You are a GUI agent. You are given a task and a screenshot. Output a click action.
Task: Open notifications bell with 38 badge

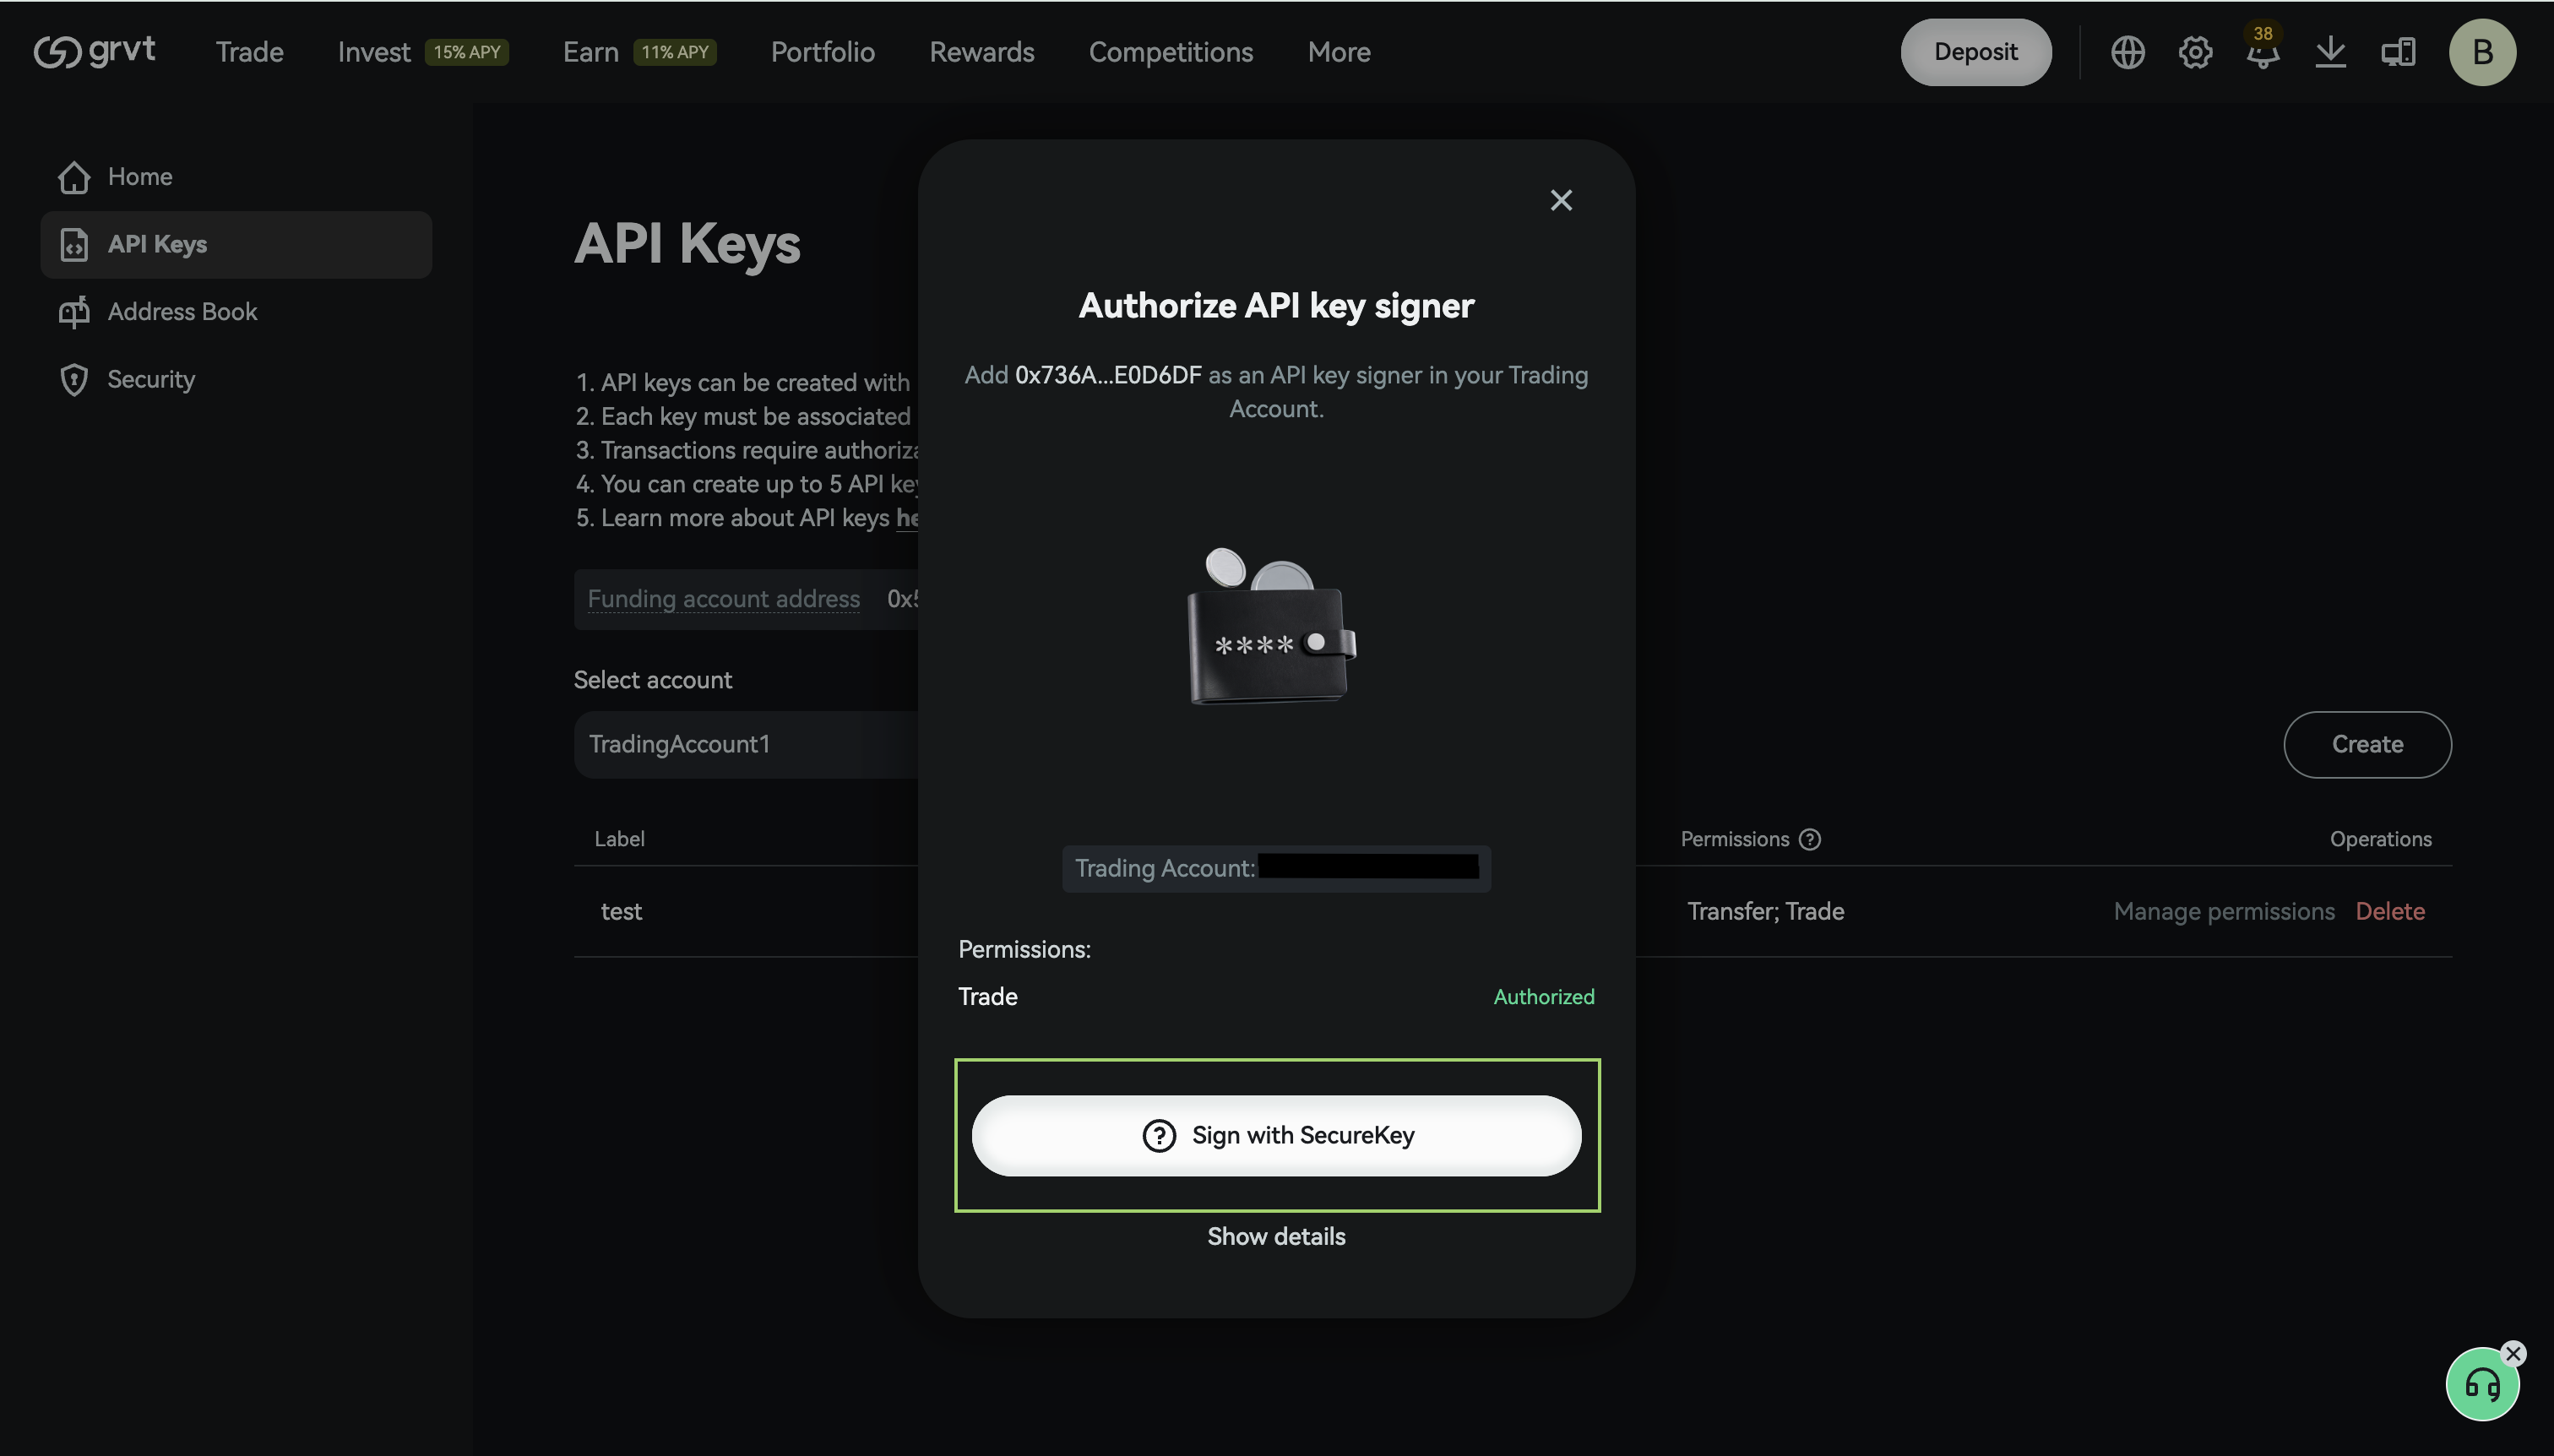(x=2262, y=52)
